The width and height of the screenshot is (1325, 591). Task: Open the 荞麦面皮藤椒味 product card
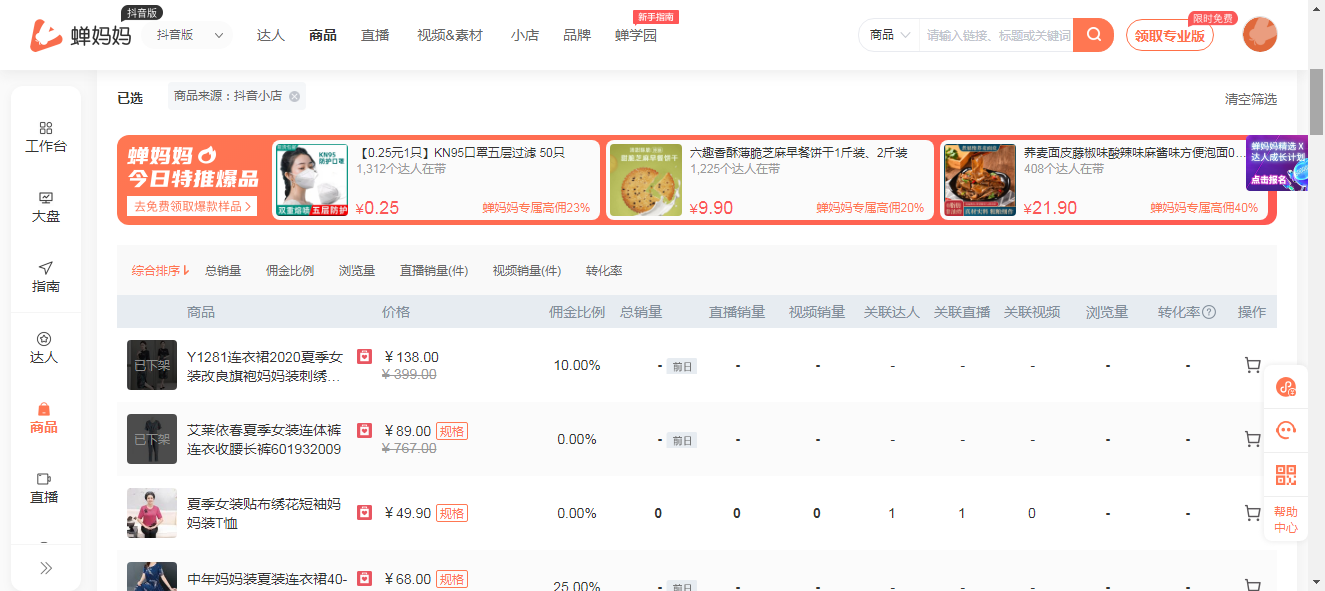pos(1104,180)
